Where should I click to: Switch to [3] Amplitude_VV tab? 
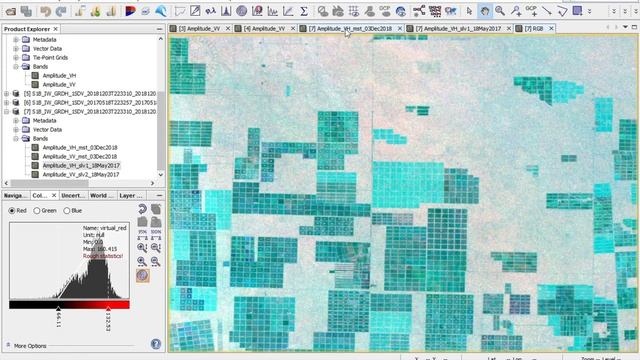pyautogui.click(x=199, y=29)
